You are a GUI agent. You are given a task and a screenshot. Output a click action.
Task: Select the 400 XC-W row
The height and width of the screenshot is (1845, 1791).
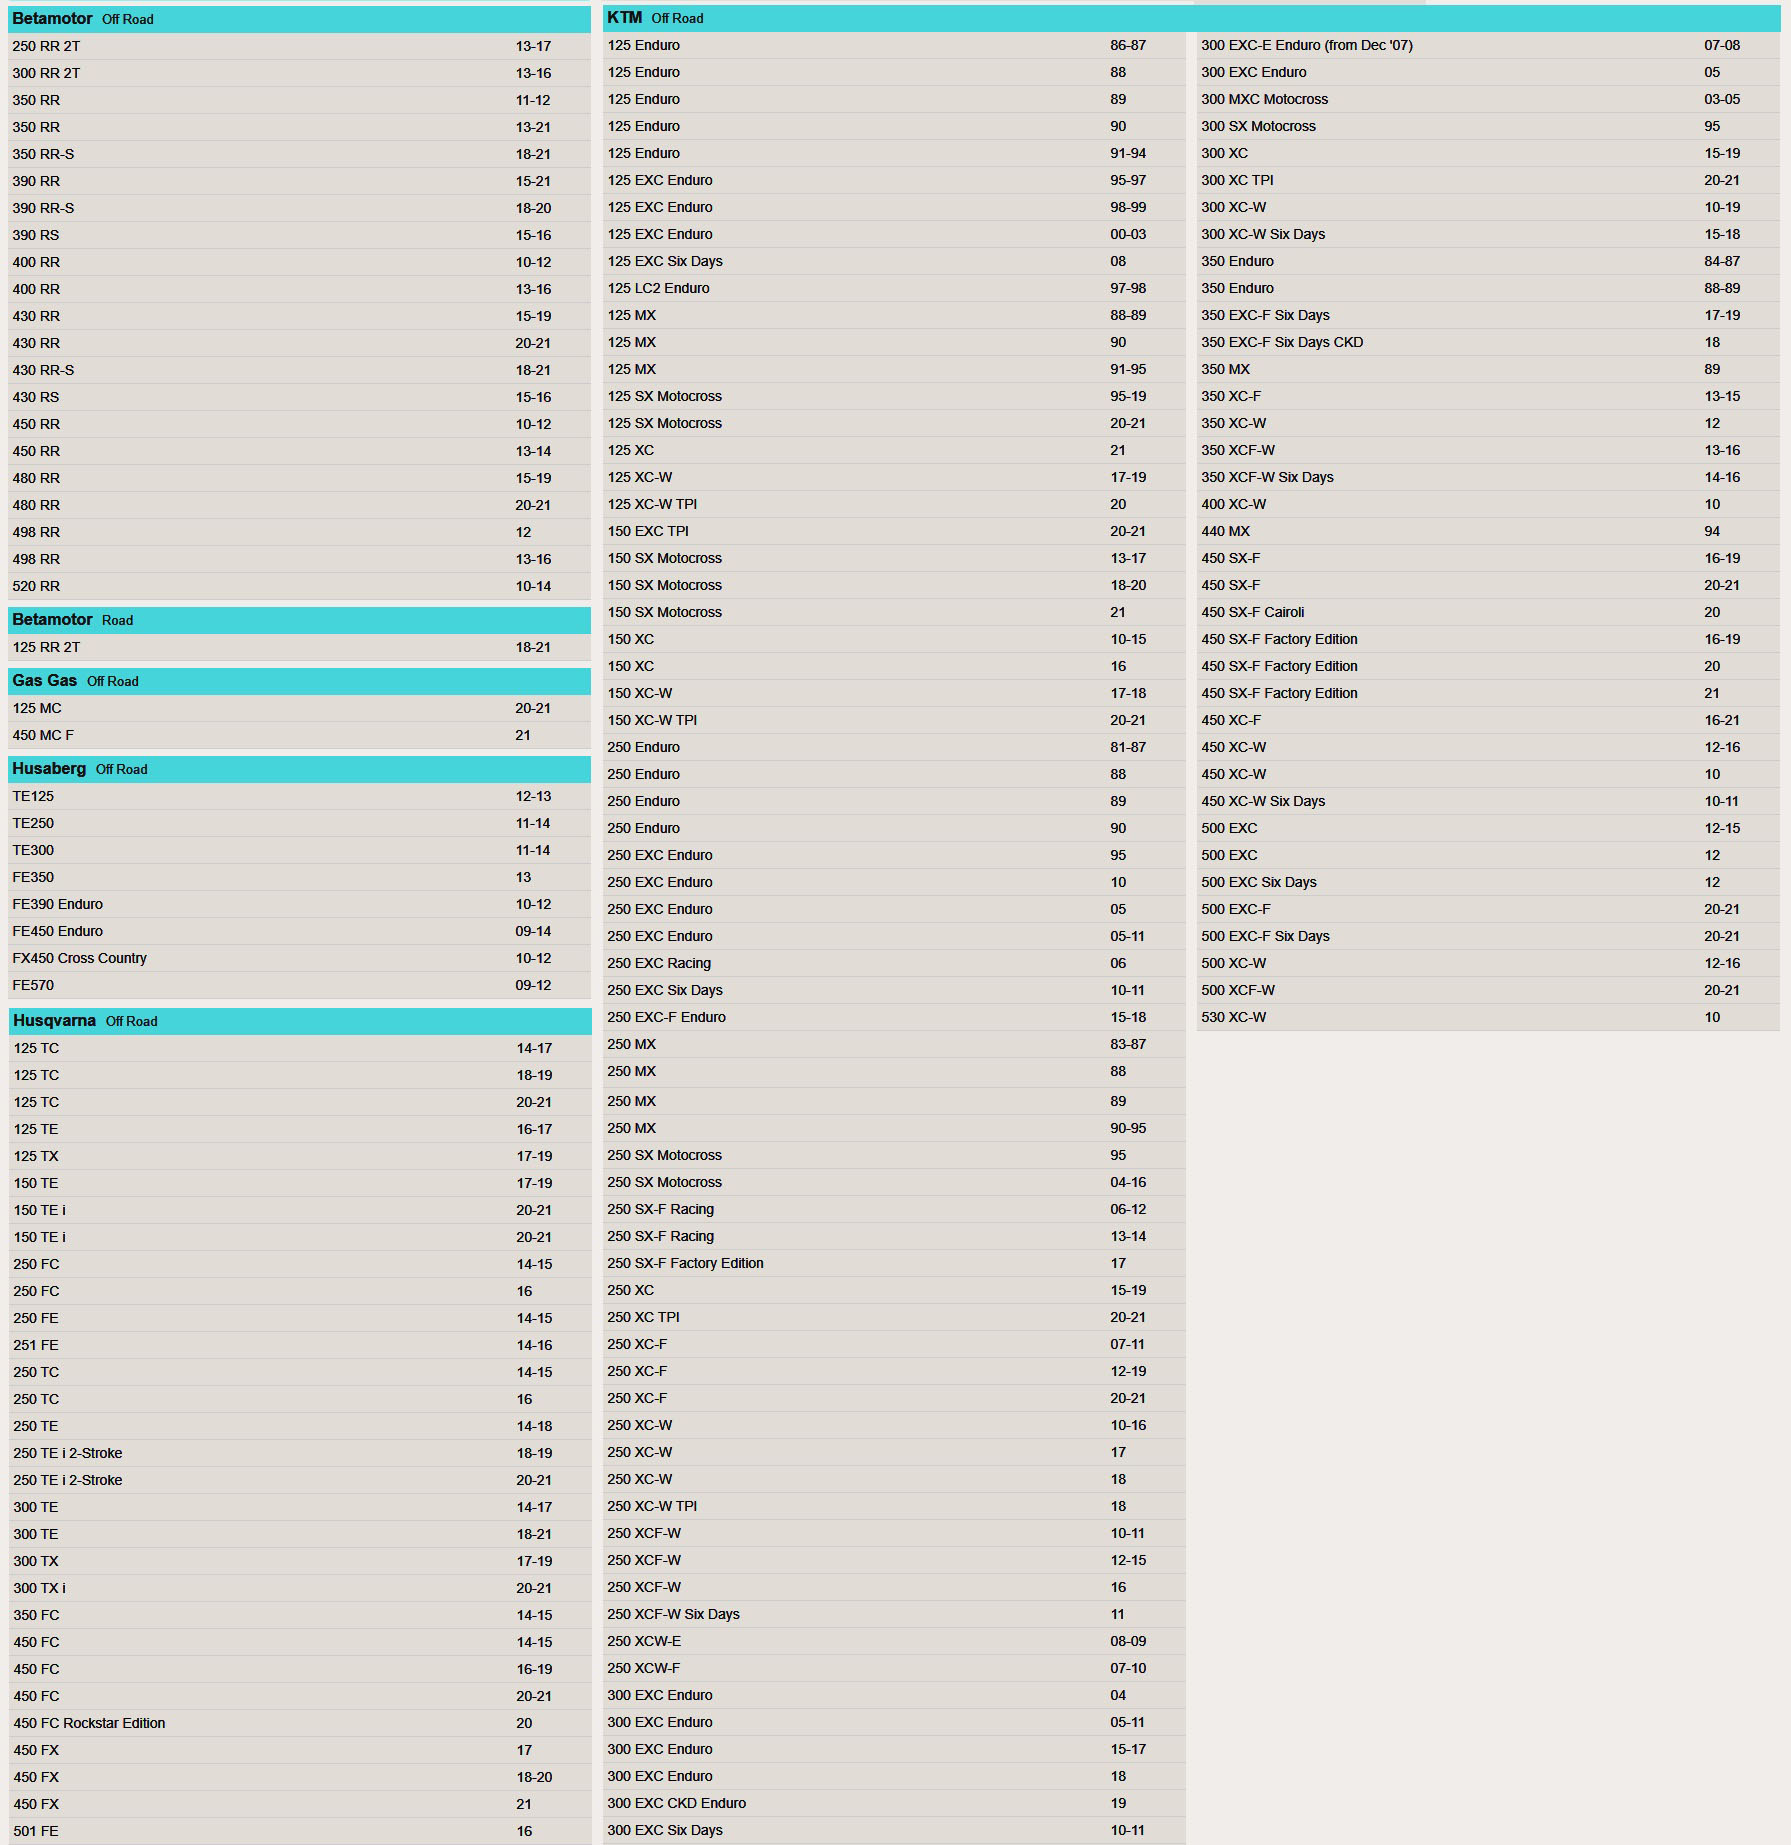coord(1488,504)
